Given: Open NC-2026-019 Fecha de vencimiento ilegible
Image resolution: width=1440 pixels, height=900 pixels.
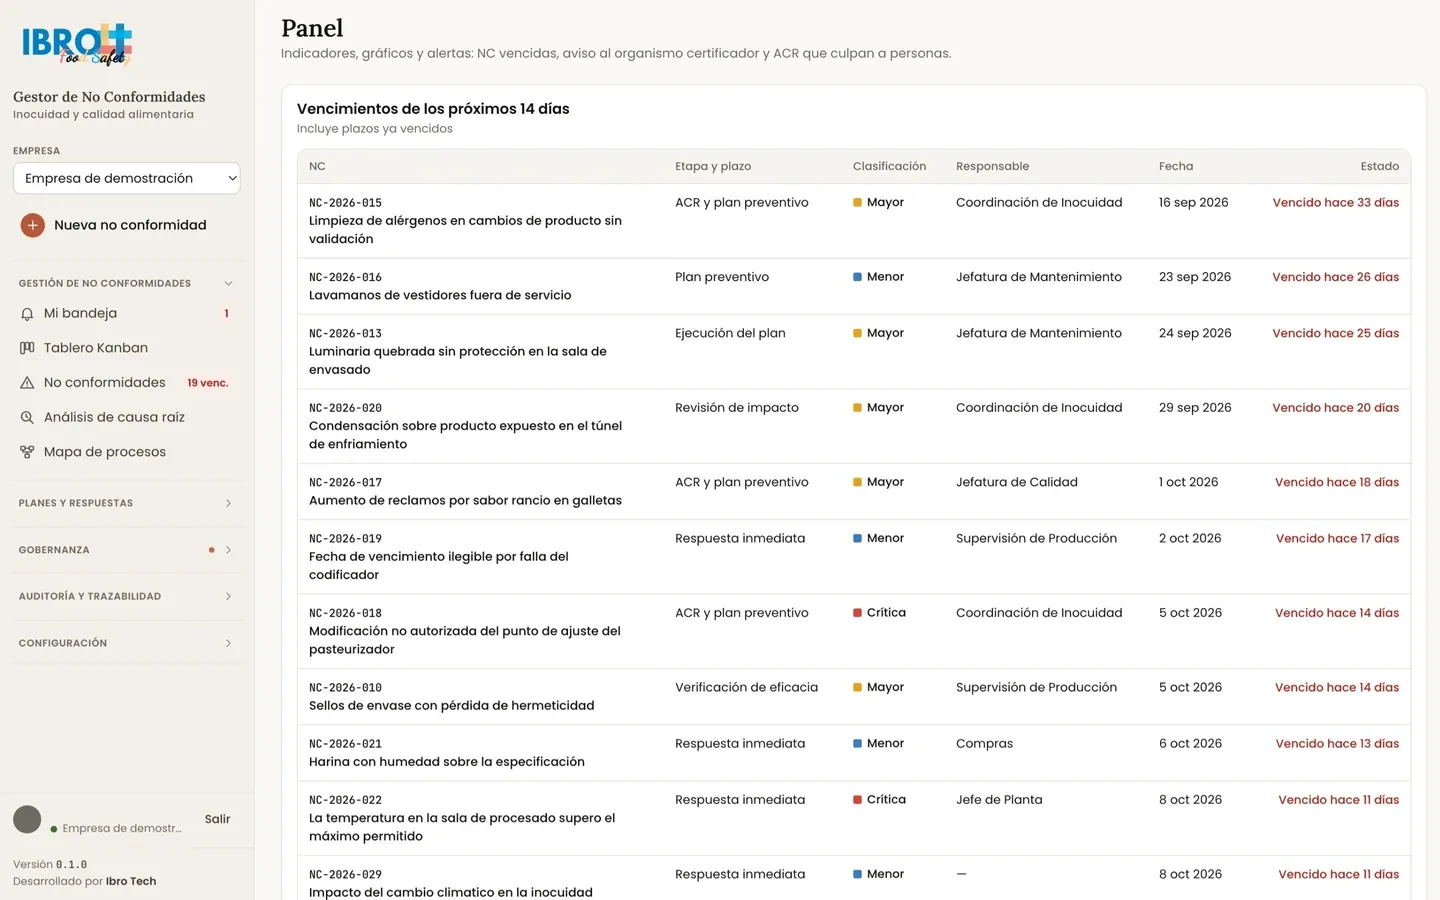Looking at the screenshot, I should click(x=854, y=557).
